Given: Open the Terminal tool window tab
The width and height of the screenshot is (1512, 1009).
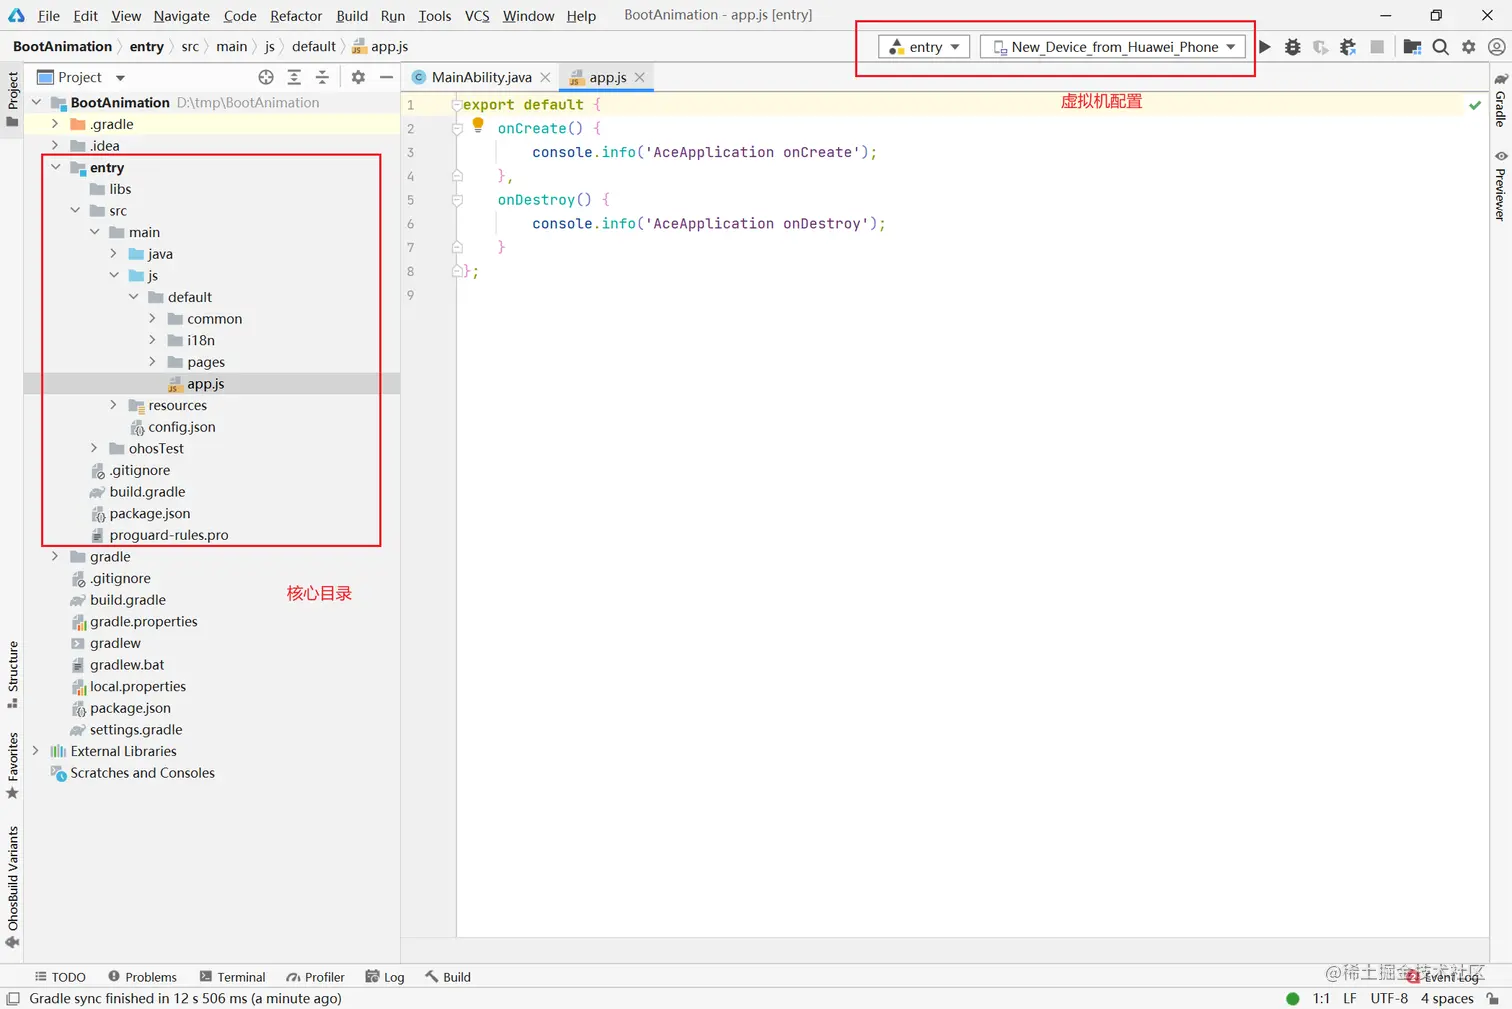Looking at the screenshot, I should tap(232, 977).
